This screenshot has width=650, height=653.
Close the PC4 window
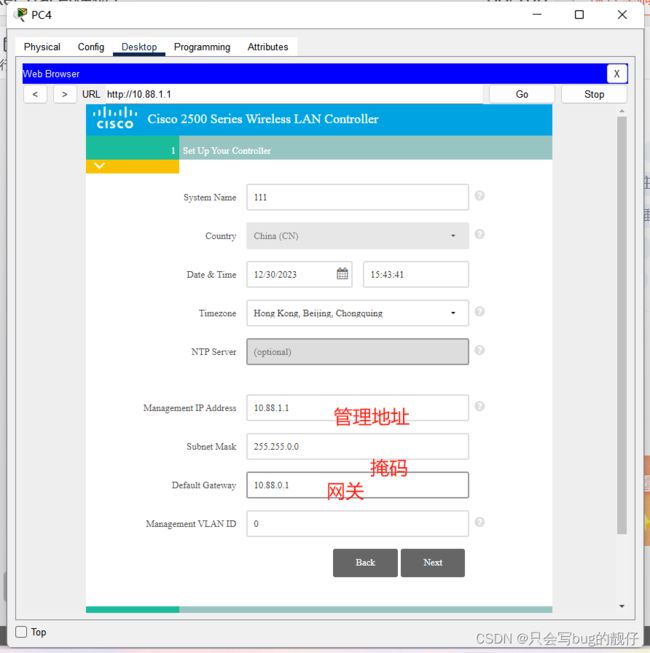click(x=622, y=15)
